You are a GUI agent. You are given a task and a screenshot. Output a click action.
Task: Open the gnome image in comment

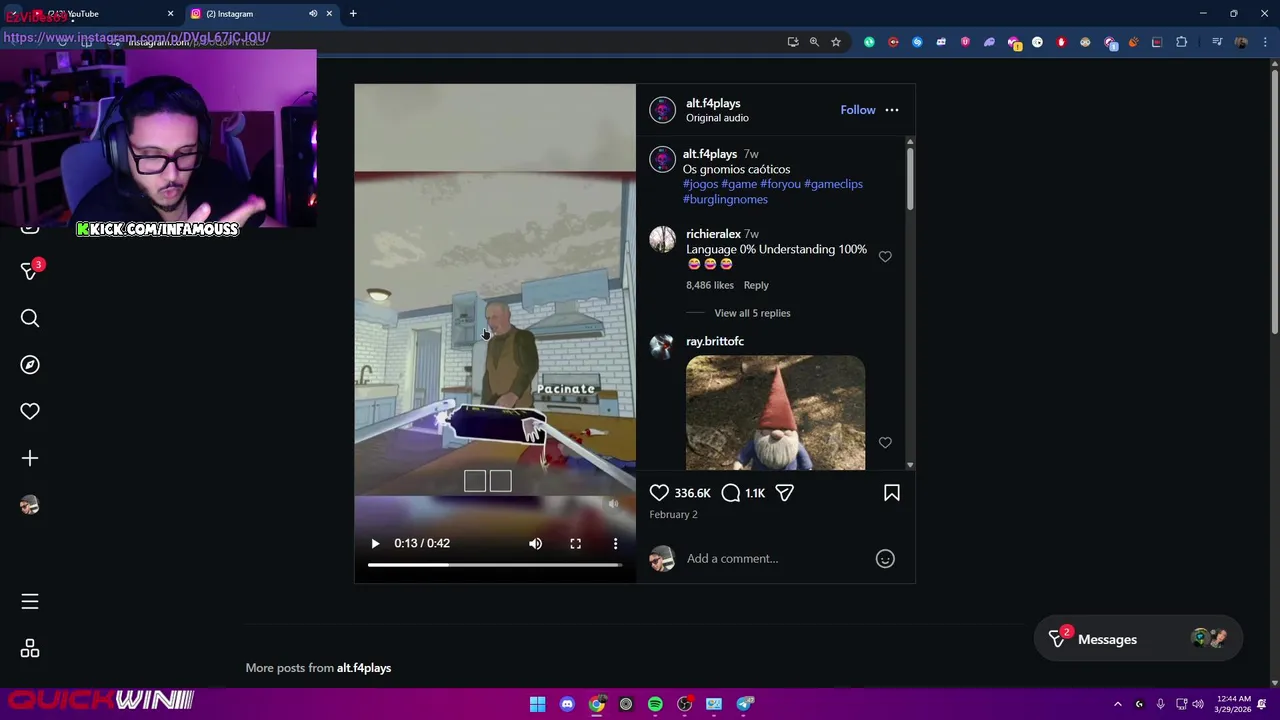click(x=775, y=412)
